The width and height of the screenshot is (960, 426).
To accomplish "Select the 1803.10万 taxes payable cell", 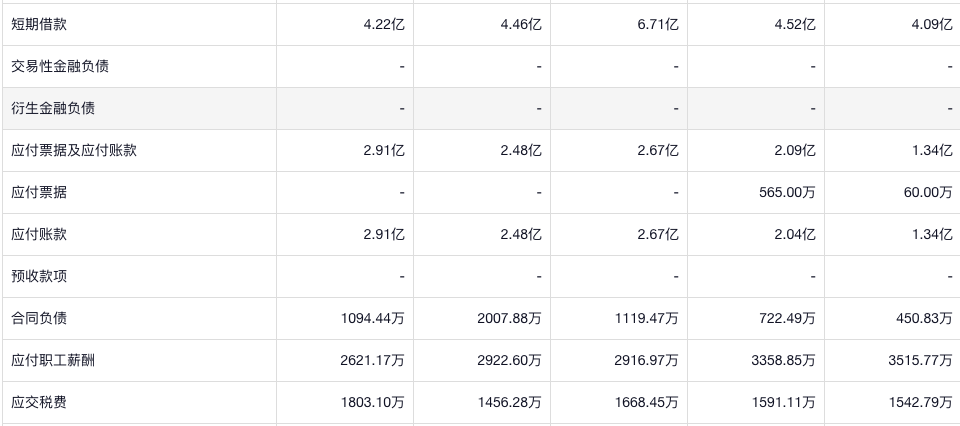I will pyautogui.click(x=373, y=402).
